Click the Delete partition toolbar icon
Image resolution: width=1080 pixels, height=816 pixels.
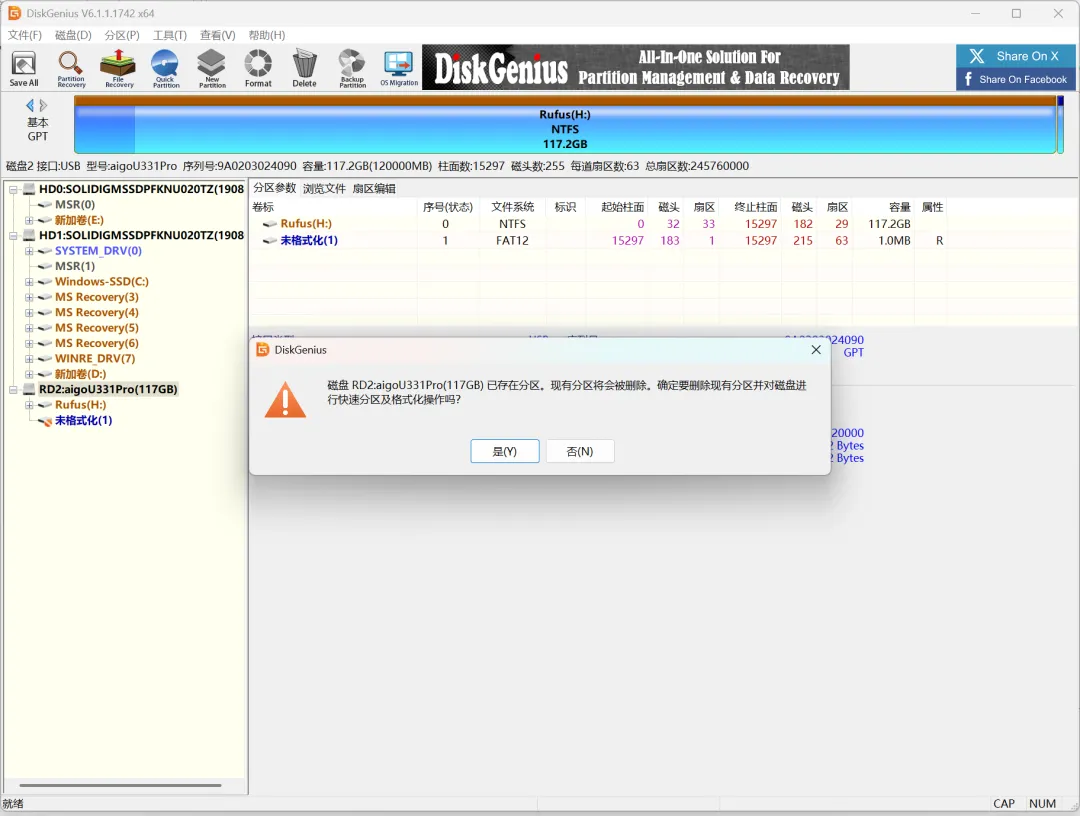304,69
